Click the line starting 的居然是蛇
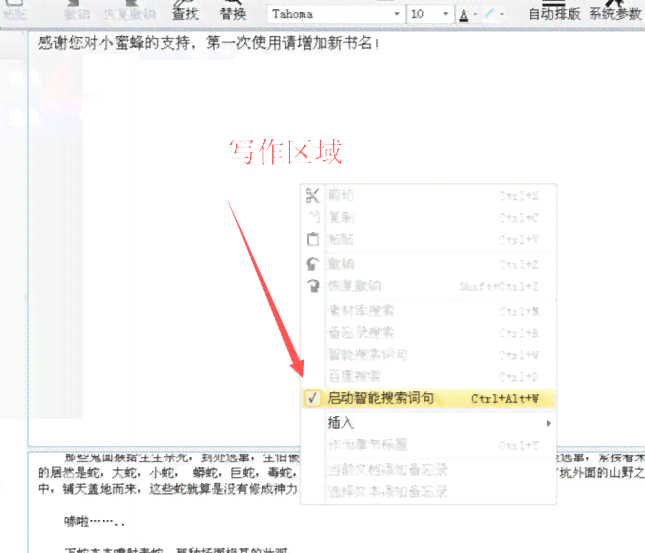This screenshot has width=645, height=553. tap(169, 472)
